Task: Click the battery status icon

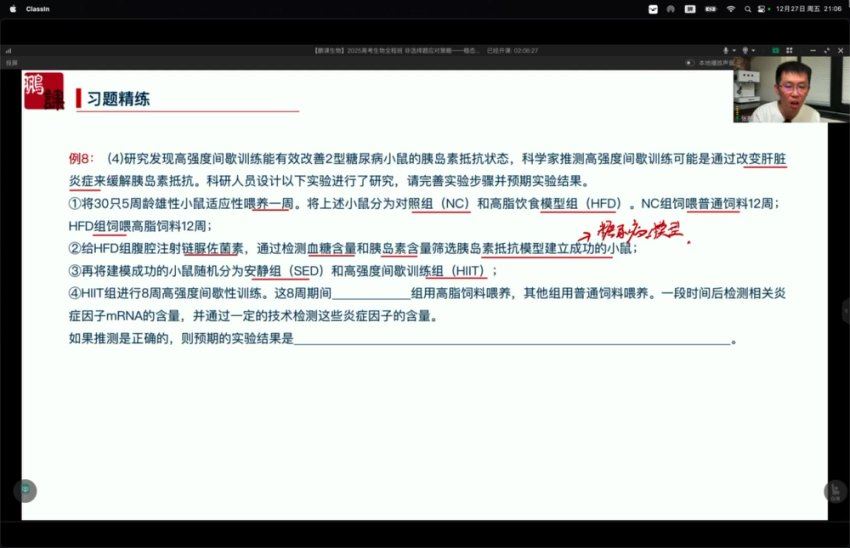Action: (x=710, y=9)
